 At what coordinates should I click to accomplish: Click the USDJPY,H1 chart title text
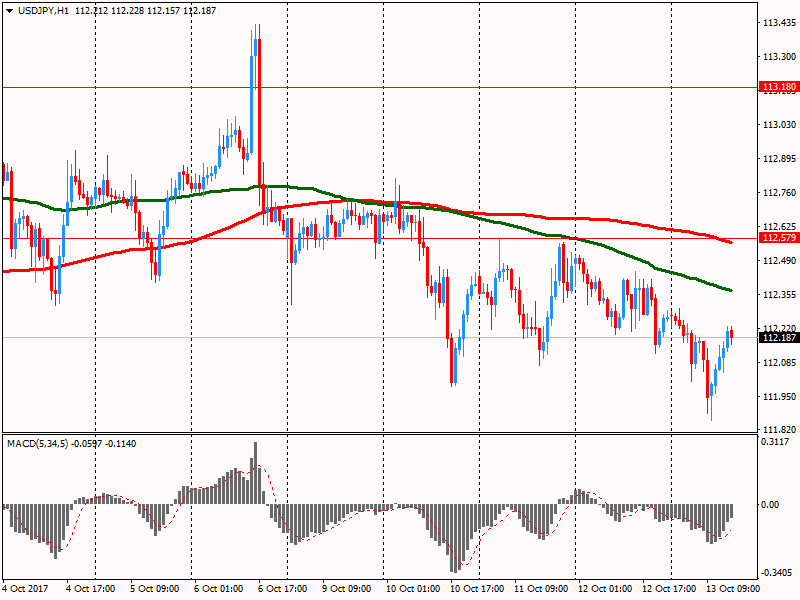[43, 11]
